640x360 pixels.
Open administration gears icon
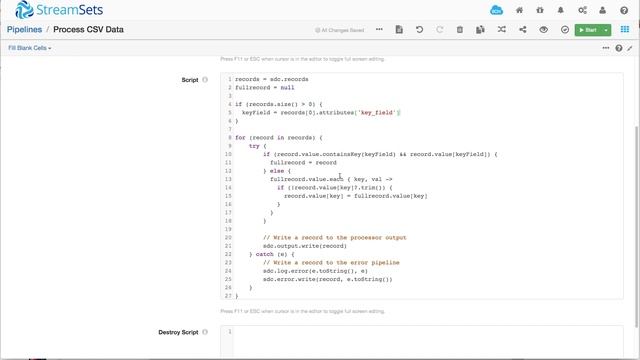tap(582, 10)
